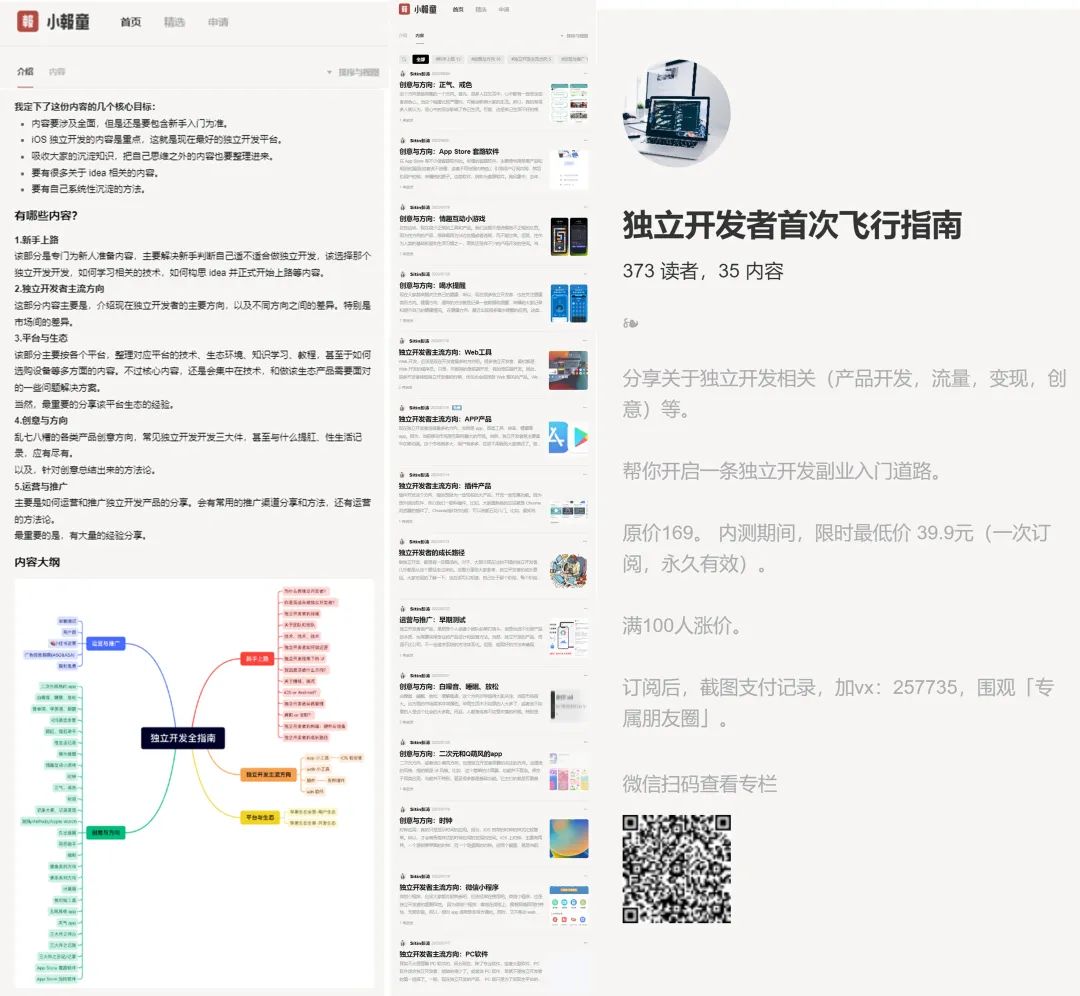Click author avatar above 成长路径 article
The image size is (1080, 996).
403,541
